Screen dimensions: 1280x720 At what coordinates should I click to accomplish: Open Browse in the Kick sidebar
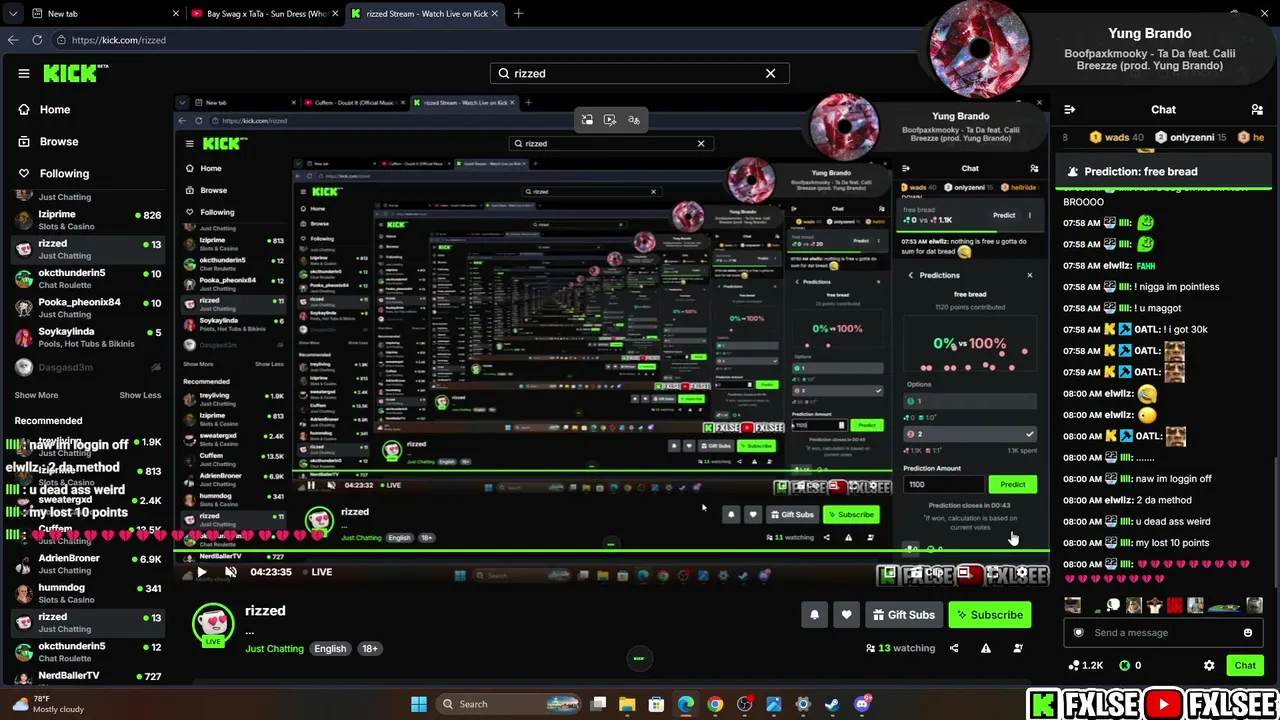[x=59, y=142]
